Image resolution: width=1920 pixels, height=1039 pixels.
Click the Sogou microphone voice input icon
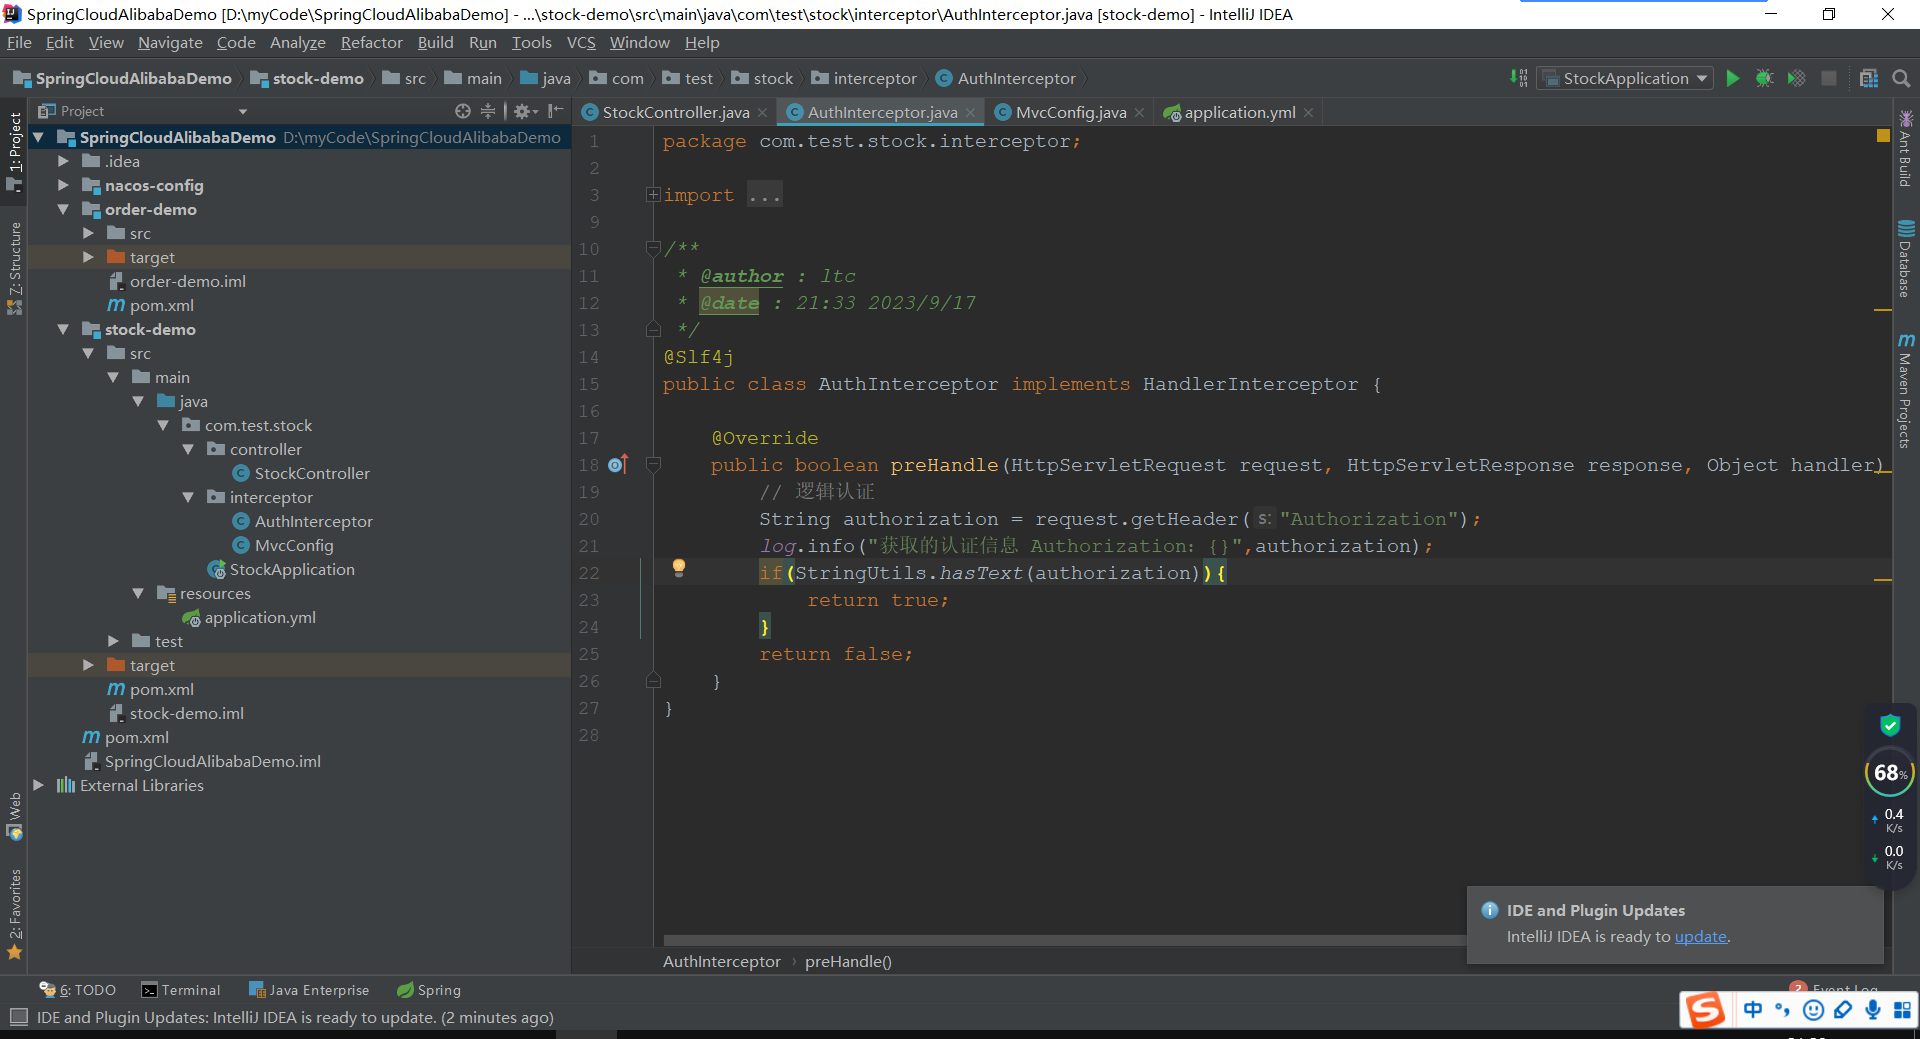1872,1010
